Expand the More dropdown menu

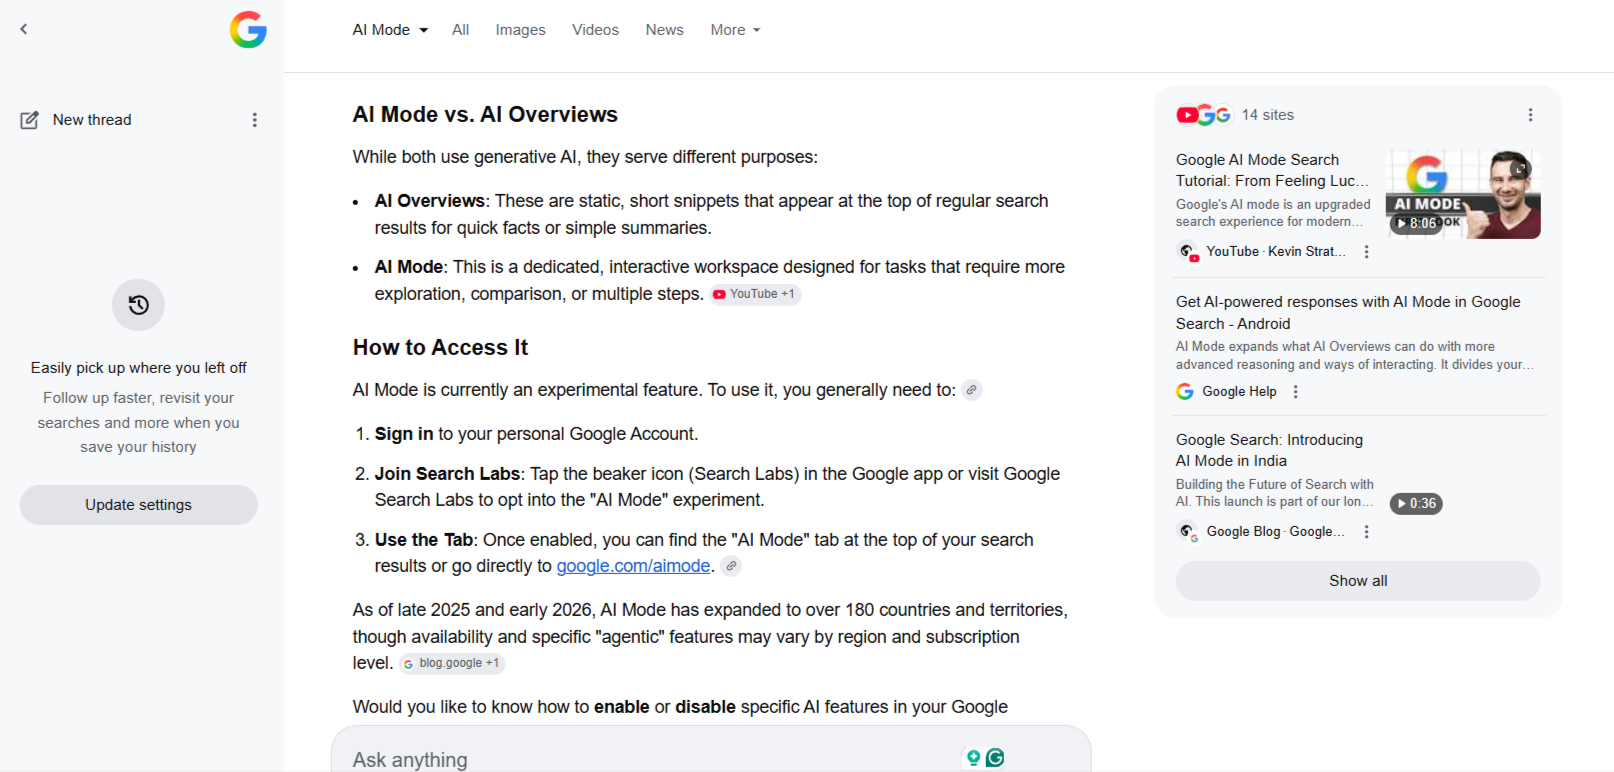point(735,30)
